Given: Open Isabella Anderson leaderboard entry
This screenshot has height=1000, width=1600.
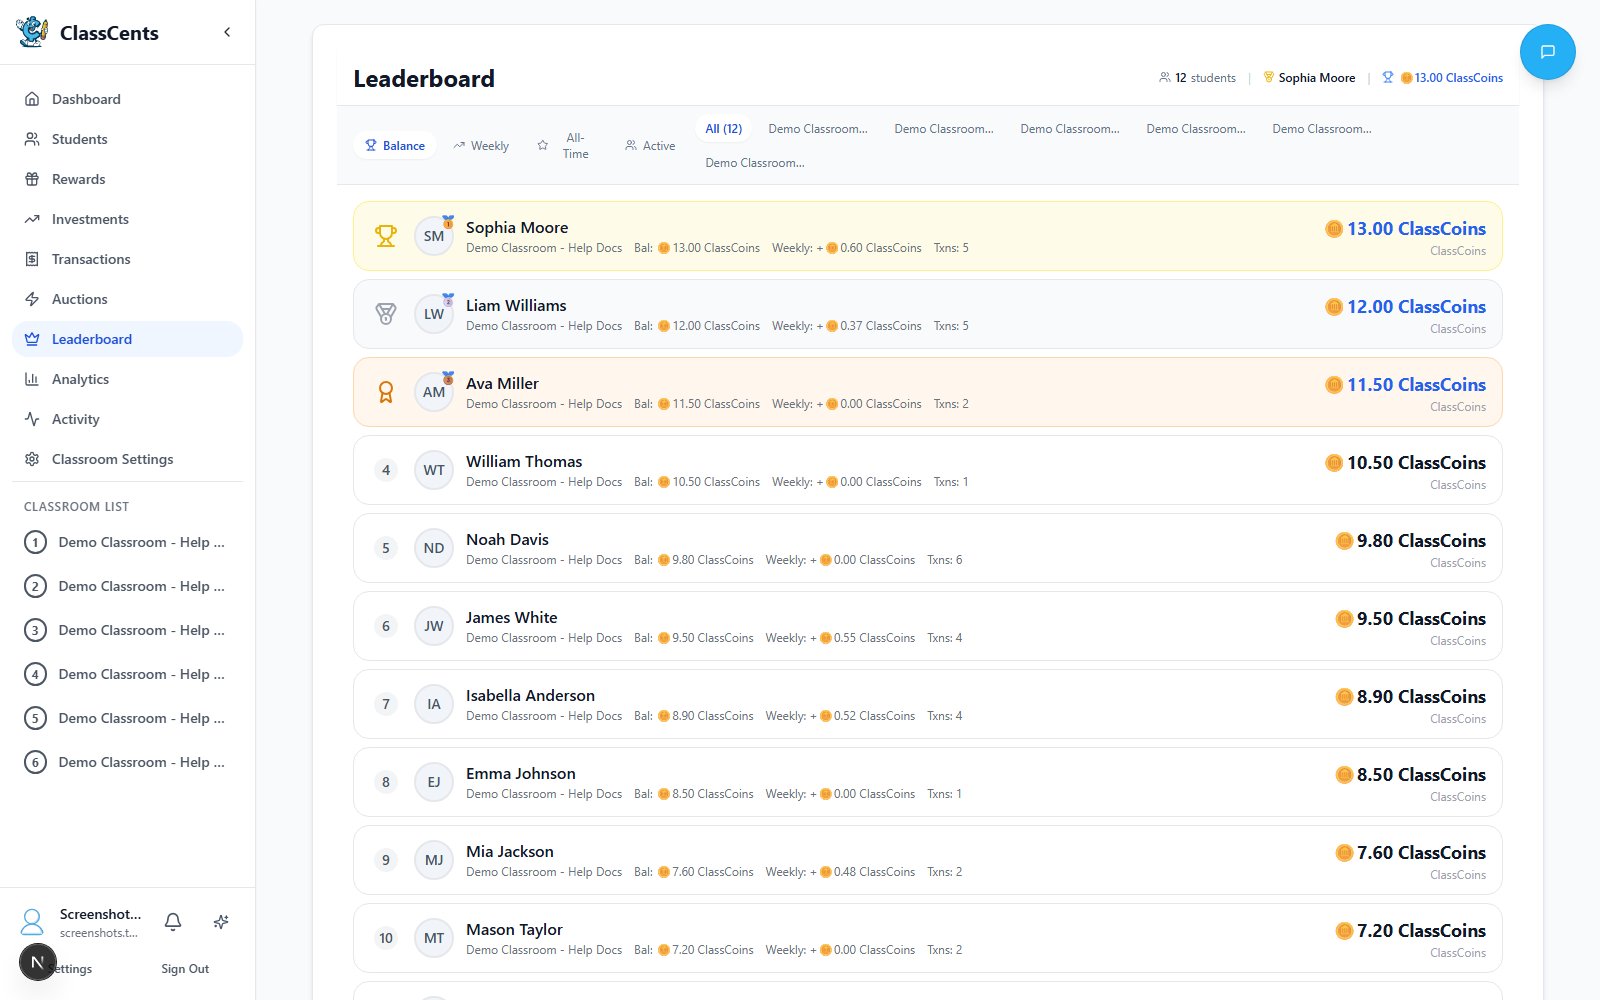Looking at the screenshot, I should coord(927,704).
